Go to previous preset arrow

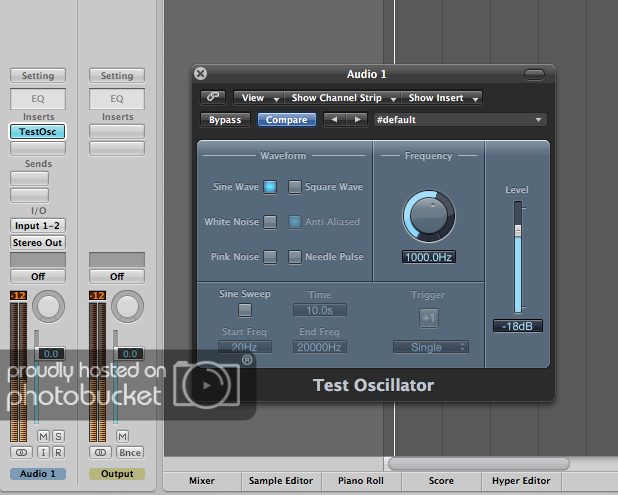pos(335,119)
